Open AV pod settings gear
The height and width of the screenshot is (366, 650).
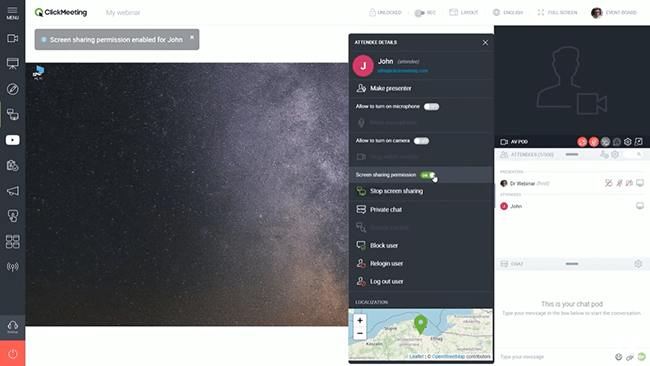[628, 142]
